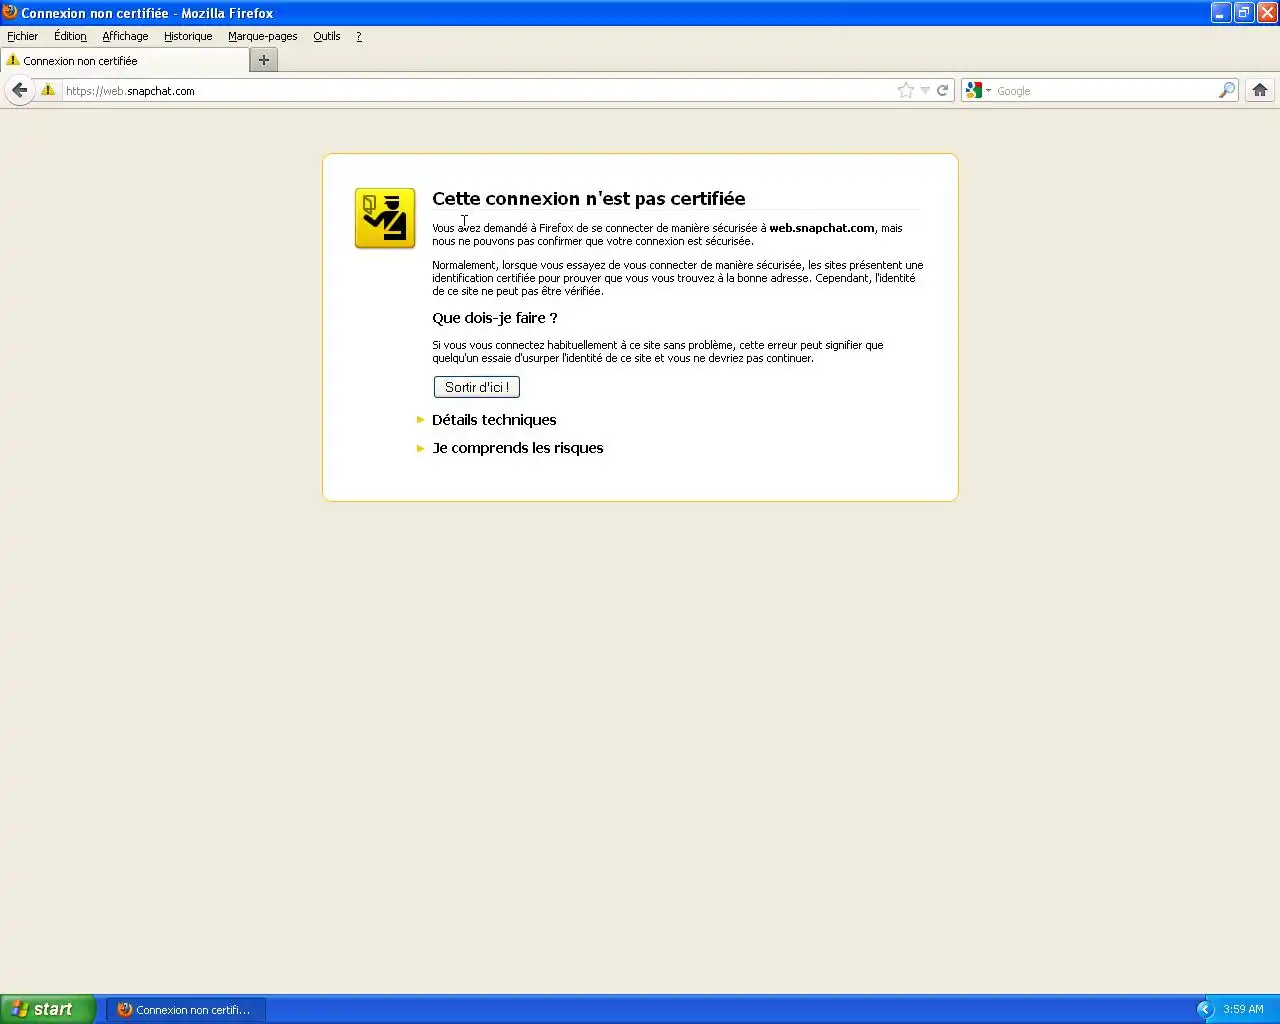Click the search magnifier icon
Screen dimensions: 1280x1024
[x=1226, y=90]
